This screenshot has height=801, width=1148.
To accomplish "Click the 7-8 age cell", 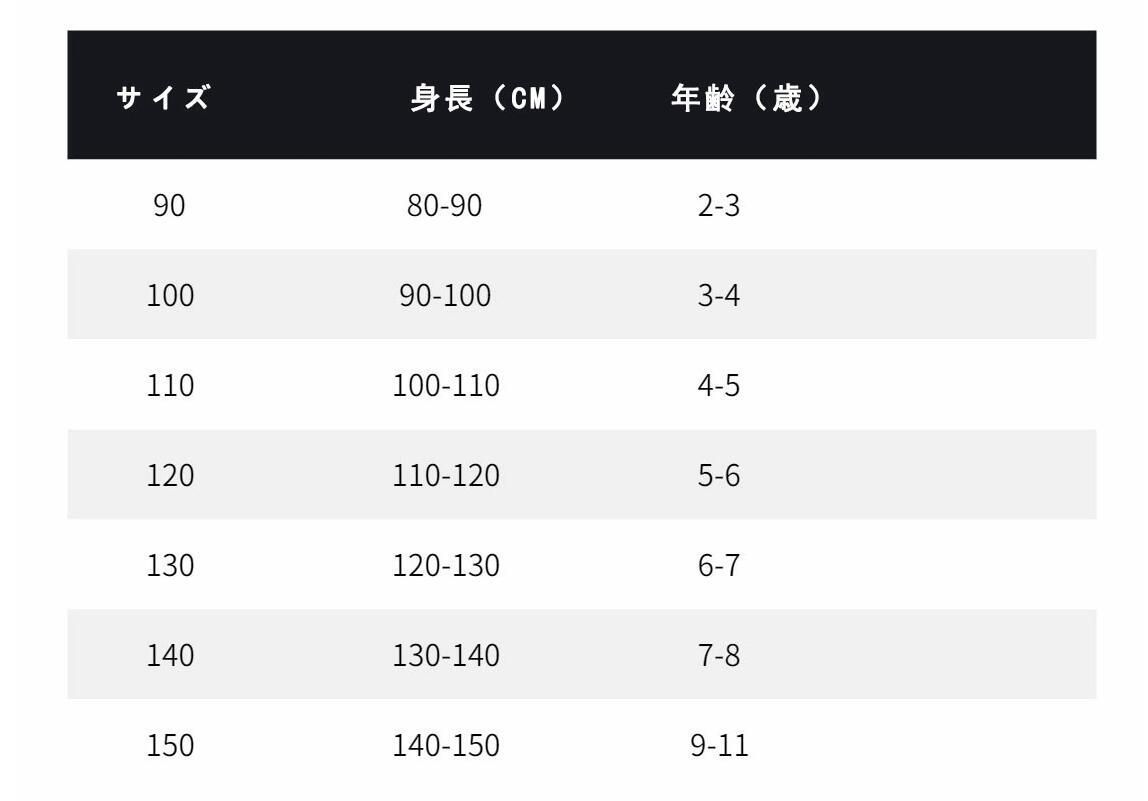I will (x=718, y=656).
